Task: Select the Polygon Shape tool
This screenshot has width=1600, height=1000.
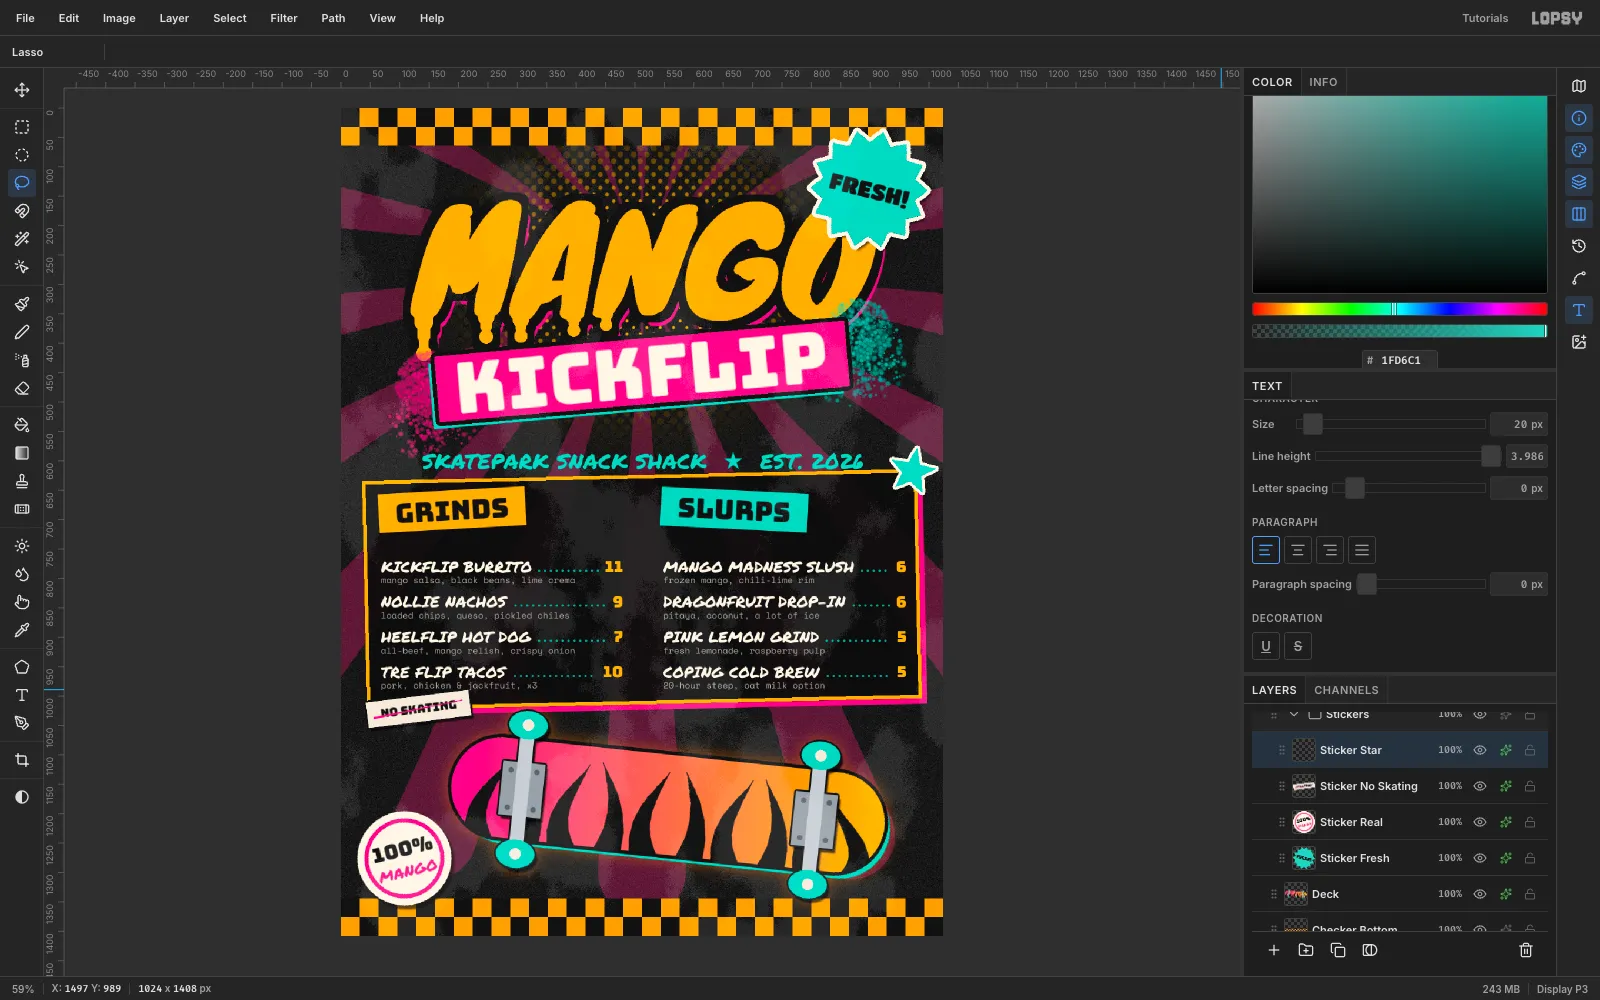Action: pos(22,667)
